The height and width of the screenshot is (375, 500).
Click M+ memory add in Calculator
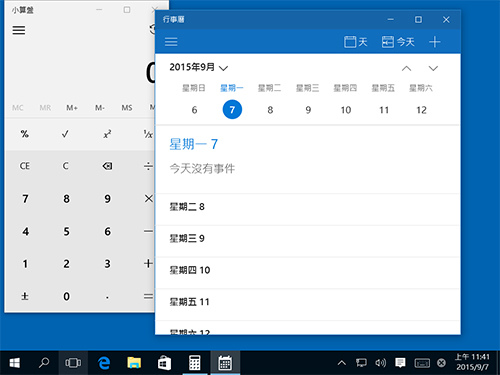72,108
